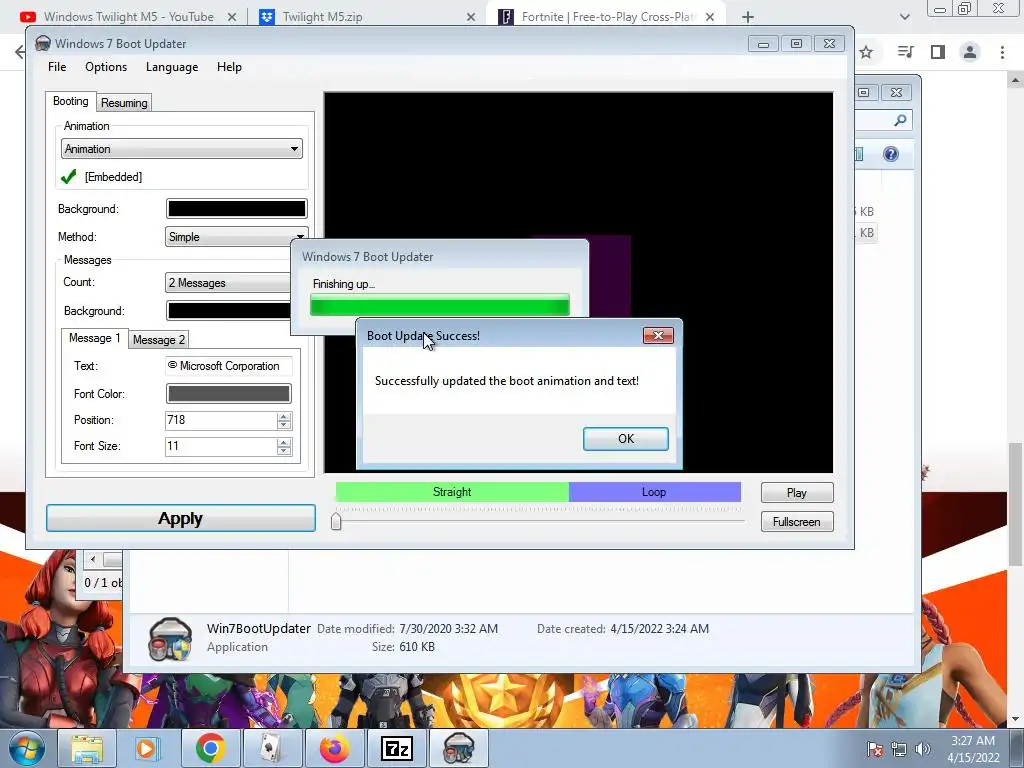
Task: Click the blue Loop segment
Action: (654, 492)
